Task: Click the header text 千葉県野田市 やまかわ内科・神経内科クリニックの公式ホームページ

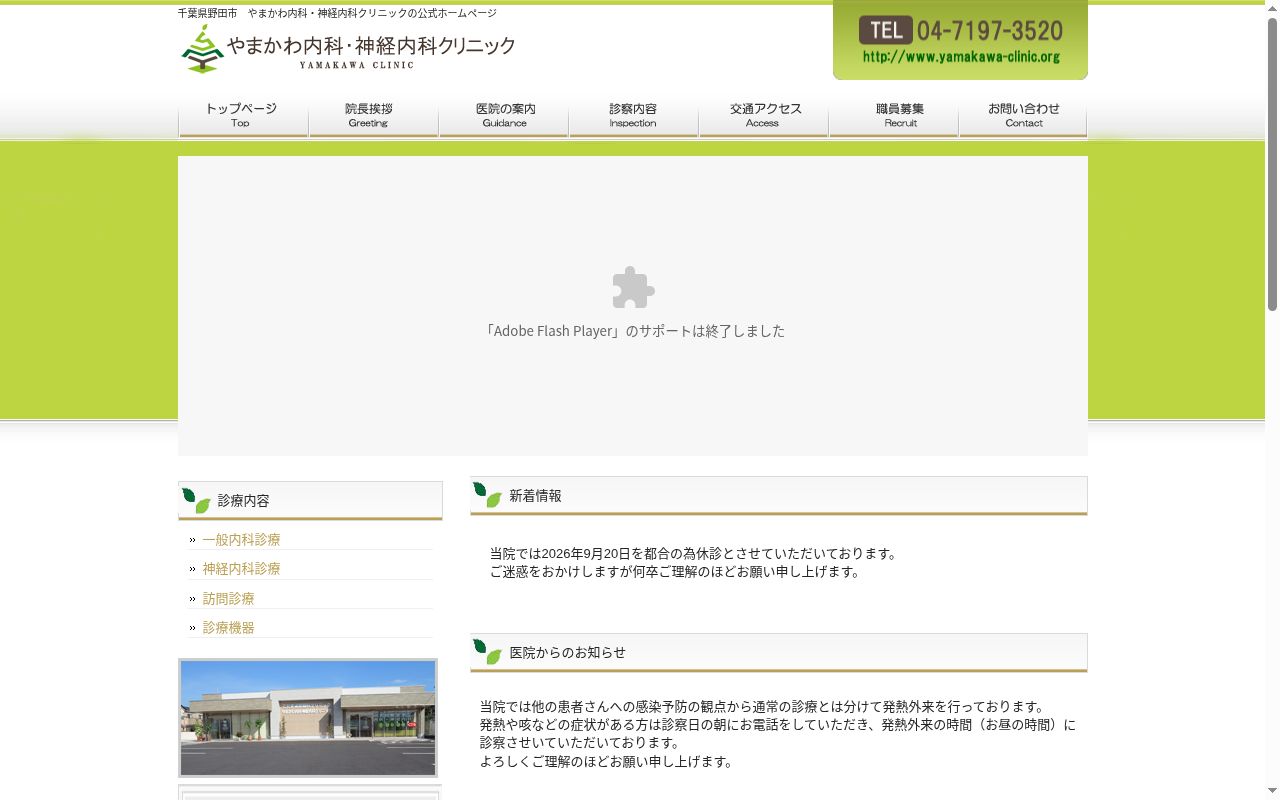Action: click(x=337, y=13)
